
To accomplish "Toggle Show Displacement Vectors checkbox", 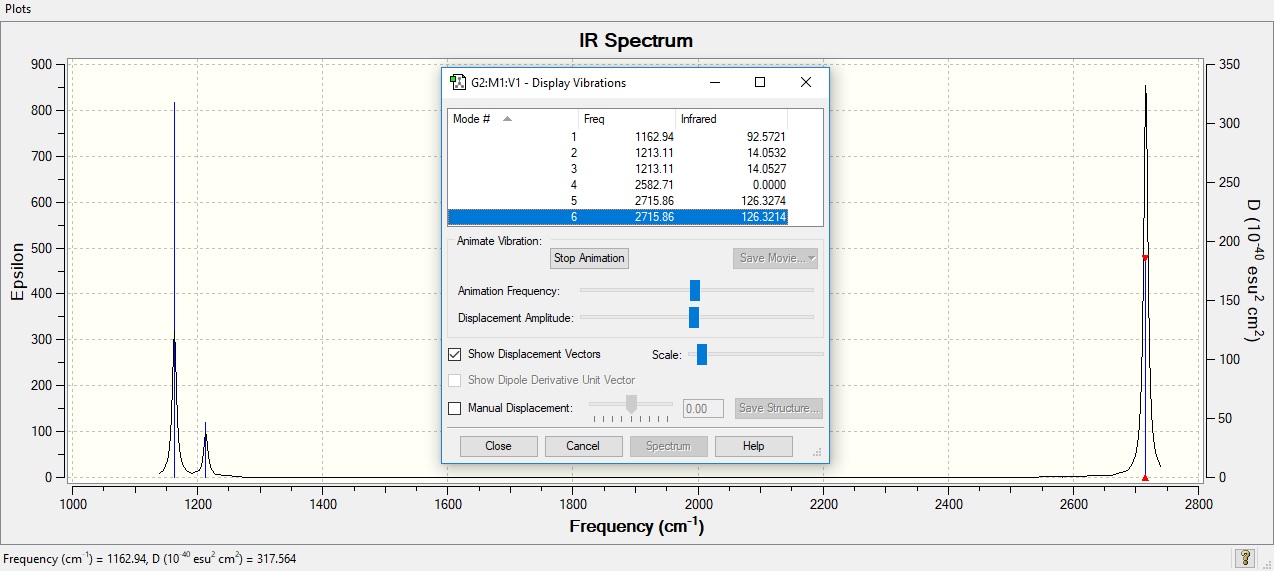I will click(x=455, y=354).
